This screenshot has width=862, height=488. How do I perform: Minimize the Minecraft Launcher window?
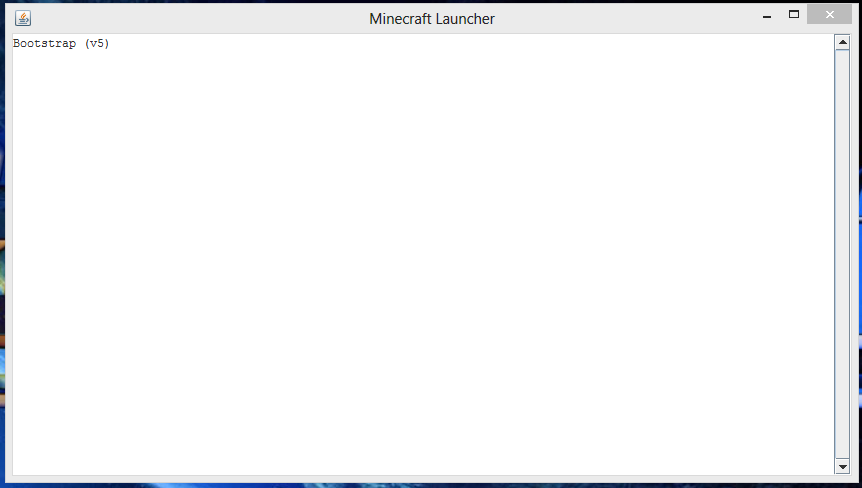coord(767,16)
